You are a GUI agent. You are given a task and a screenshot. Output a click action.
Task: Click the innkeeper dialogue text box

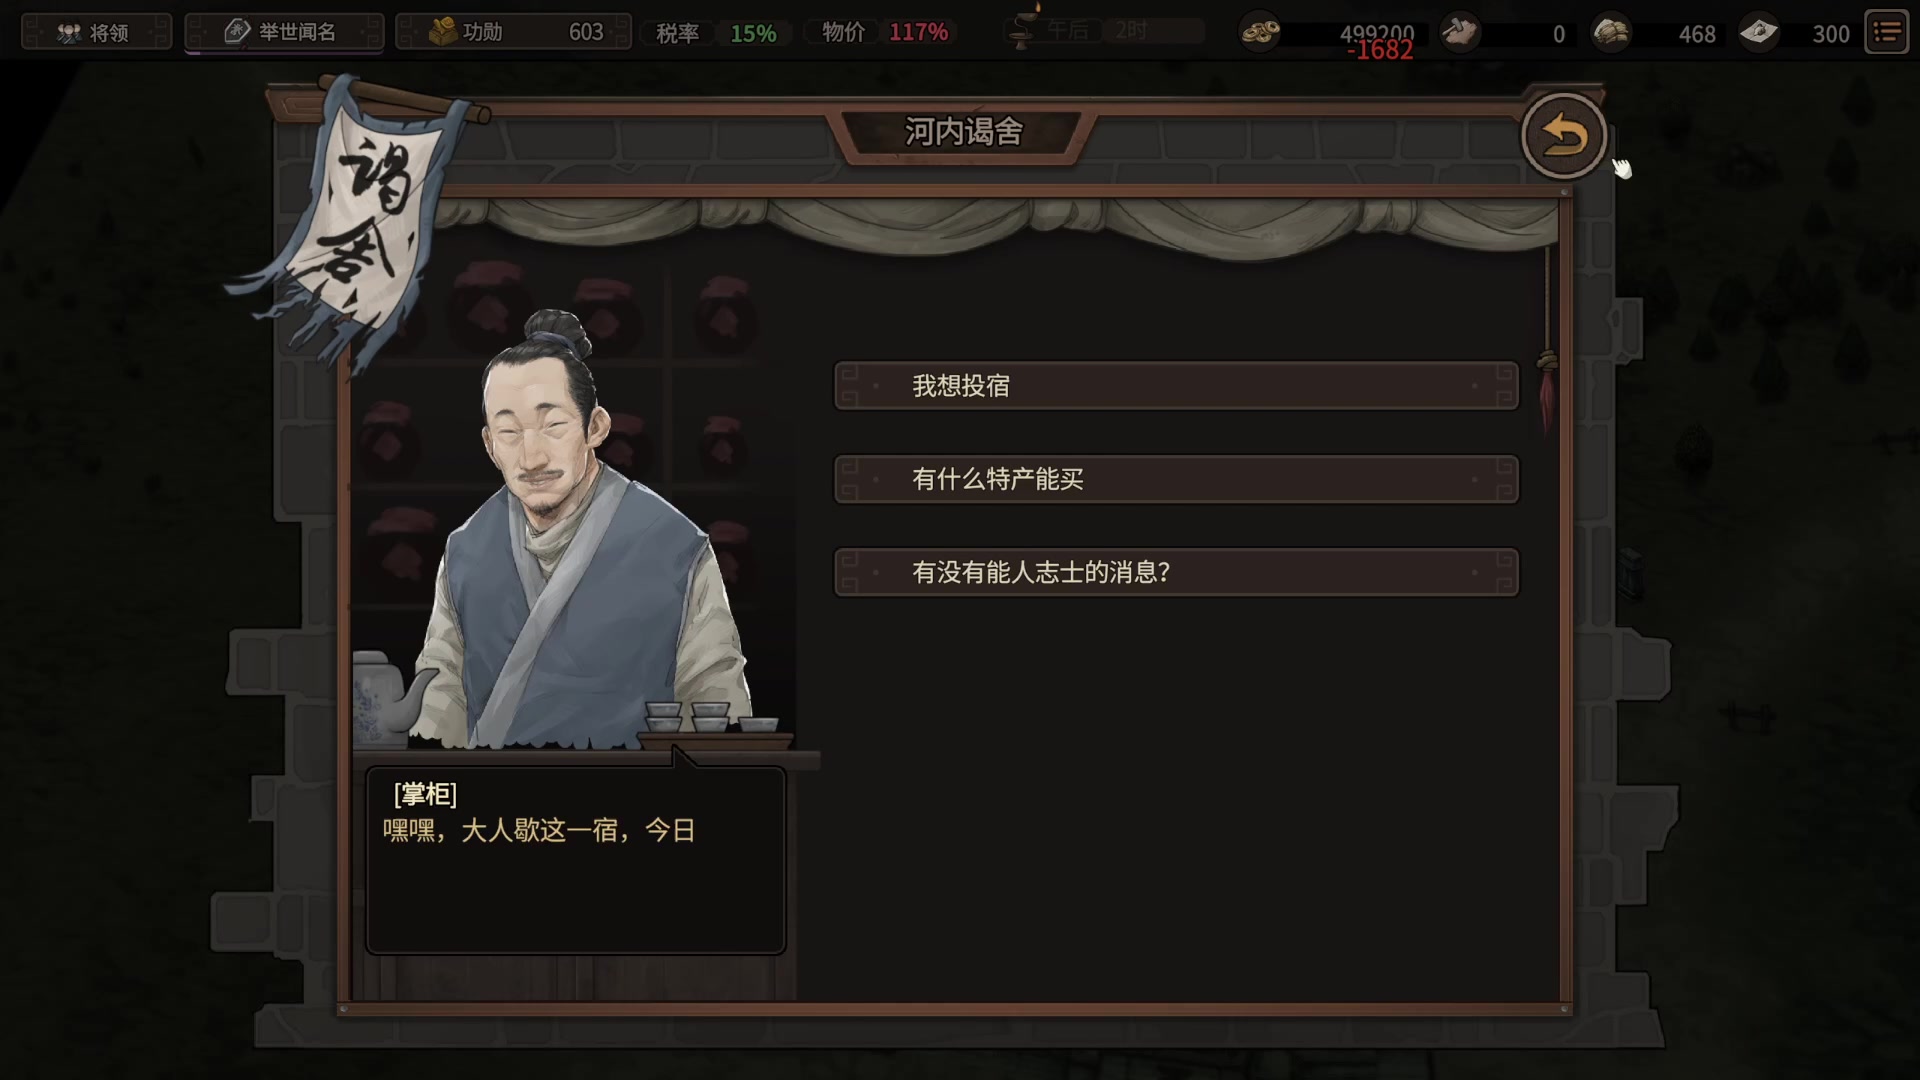(x=576, y=860)
